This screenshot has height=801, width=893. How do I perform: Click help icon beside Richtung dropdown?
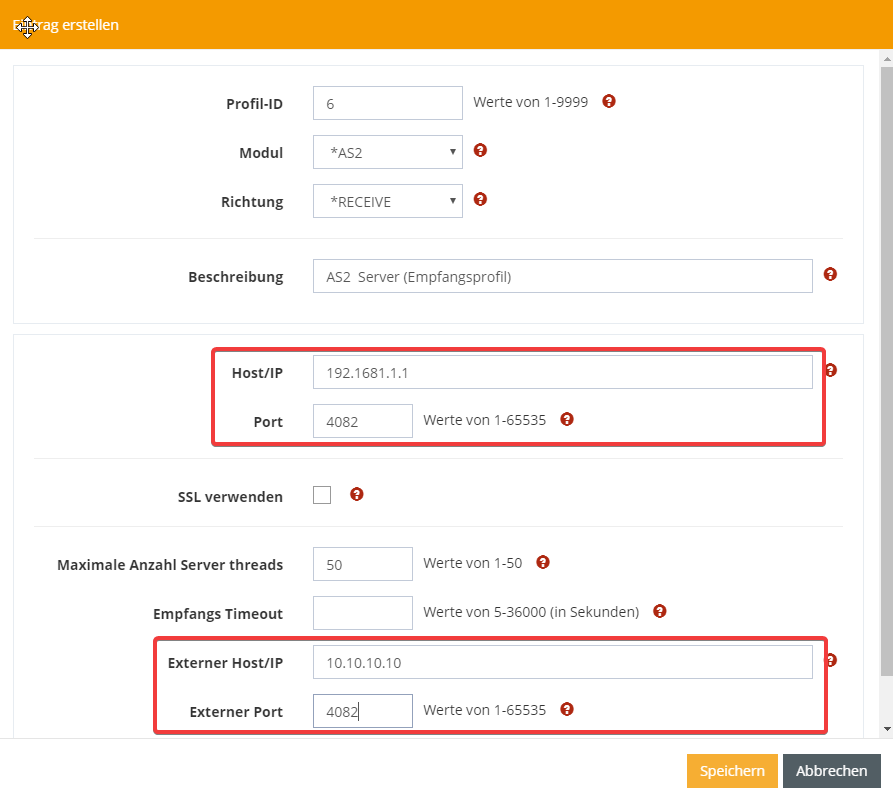[x=480, y=200]
